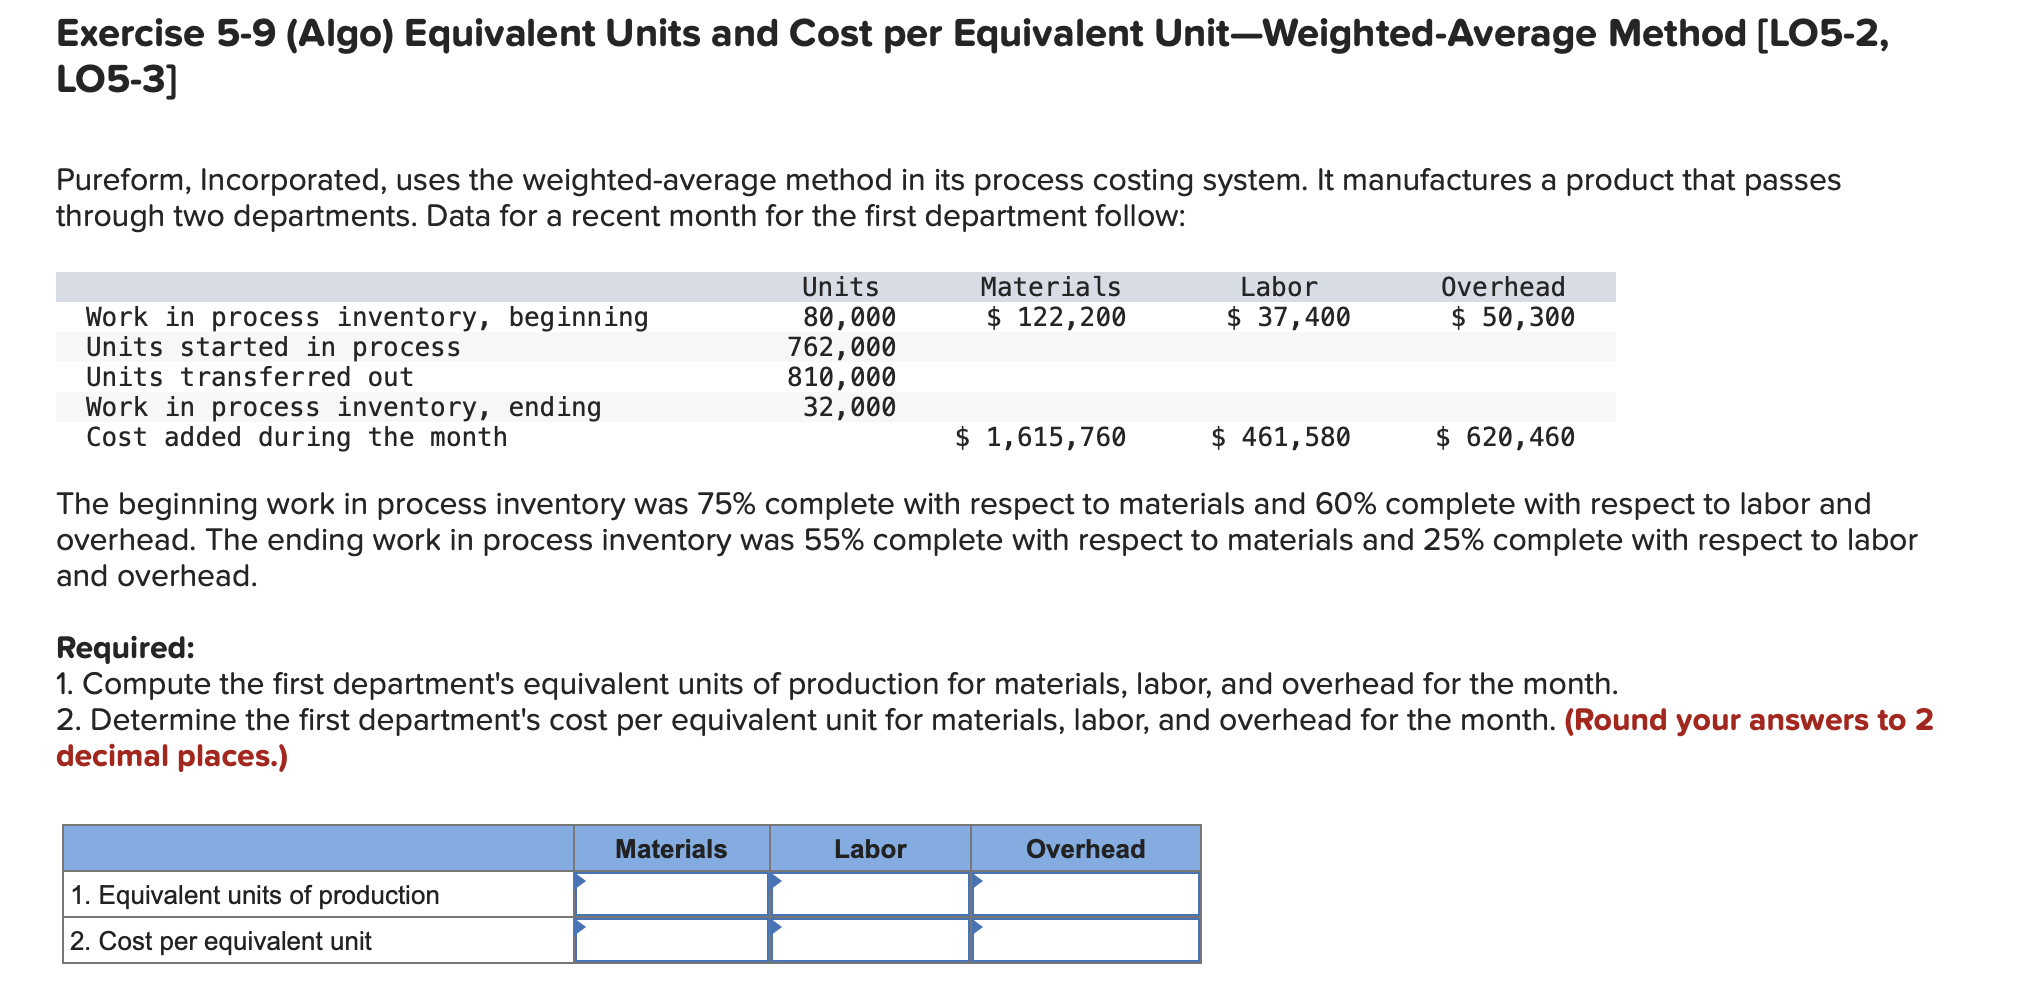Select the Labor column header in the answer table
Image resolution: width=2022 pixels, height=1004 pixels.
click(869, 848)
